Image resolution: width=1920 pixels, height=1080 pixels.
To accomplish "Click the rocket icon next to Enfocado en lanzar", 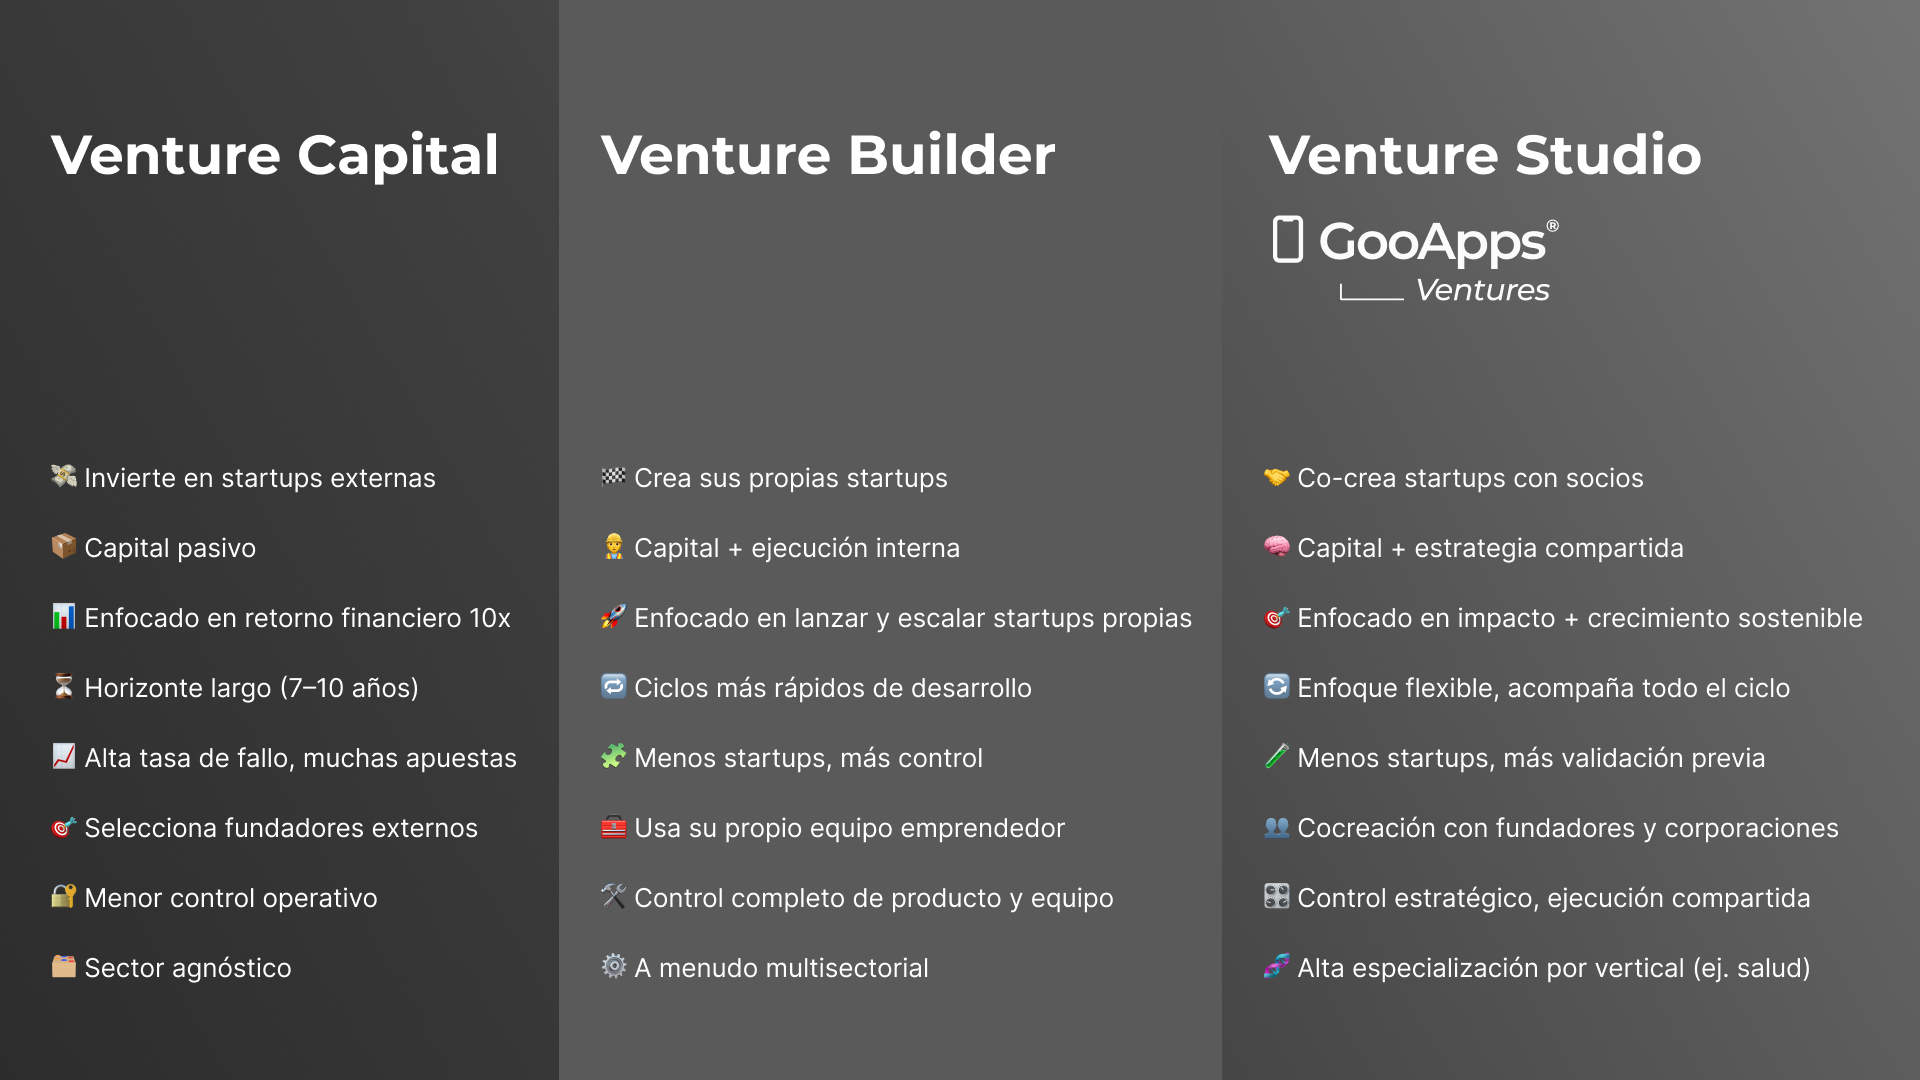I will [613, 617].
